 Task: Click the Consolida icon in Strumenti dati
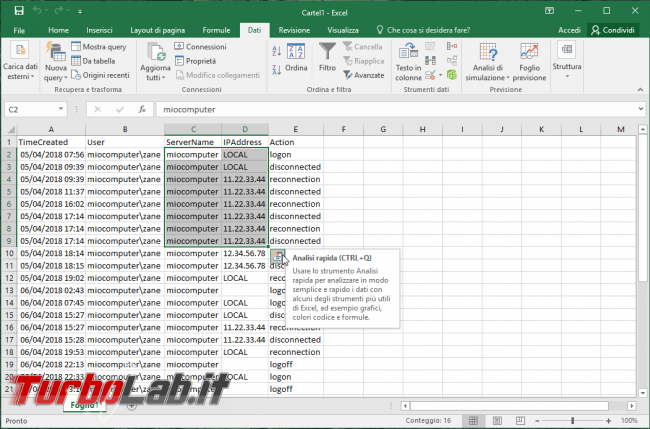tap(452, 46)
